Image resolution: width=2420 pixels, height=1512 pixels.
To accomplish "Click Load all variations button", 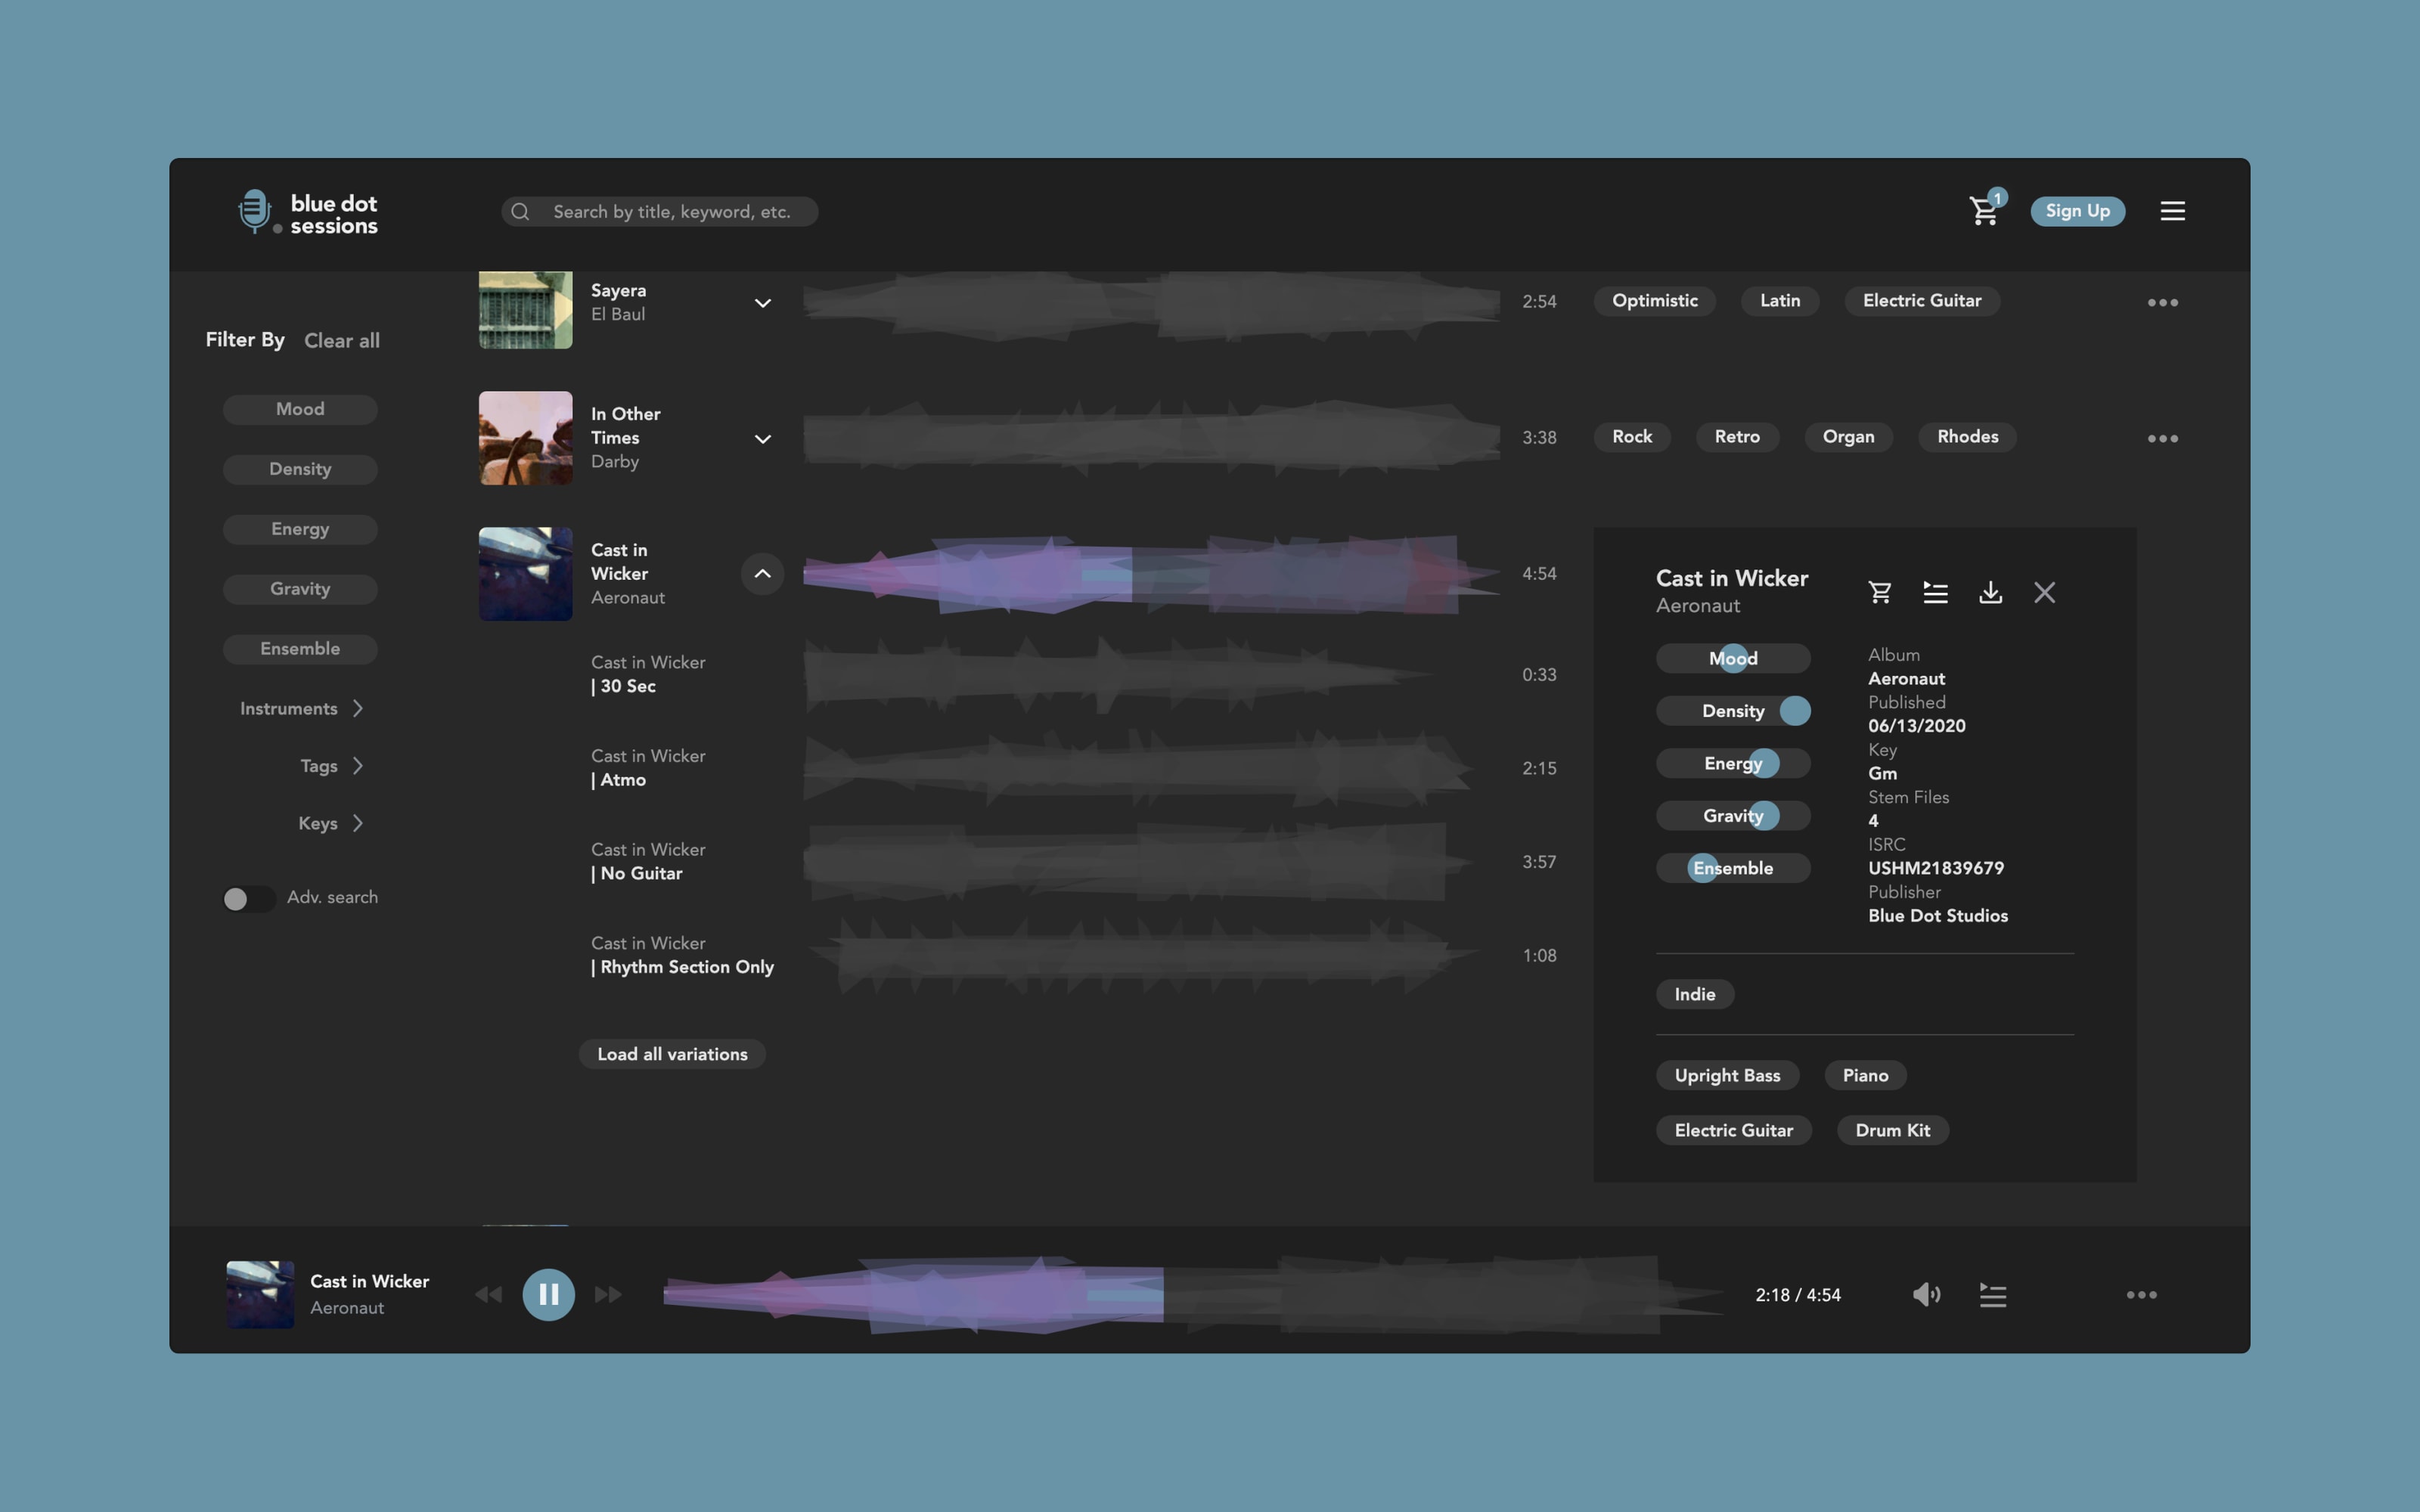I will (672, 1054).
